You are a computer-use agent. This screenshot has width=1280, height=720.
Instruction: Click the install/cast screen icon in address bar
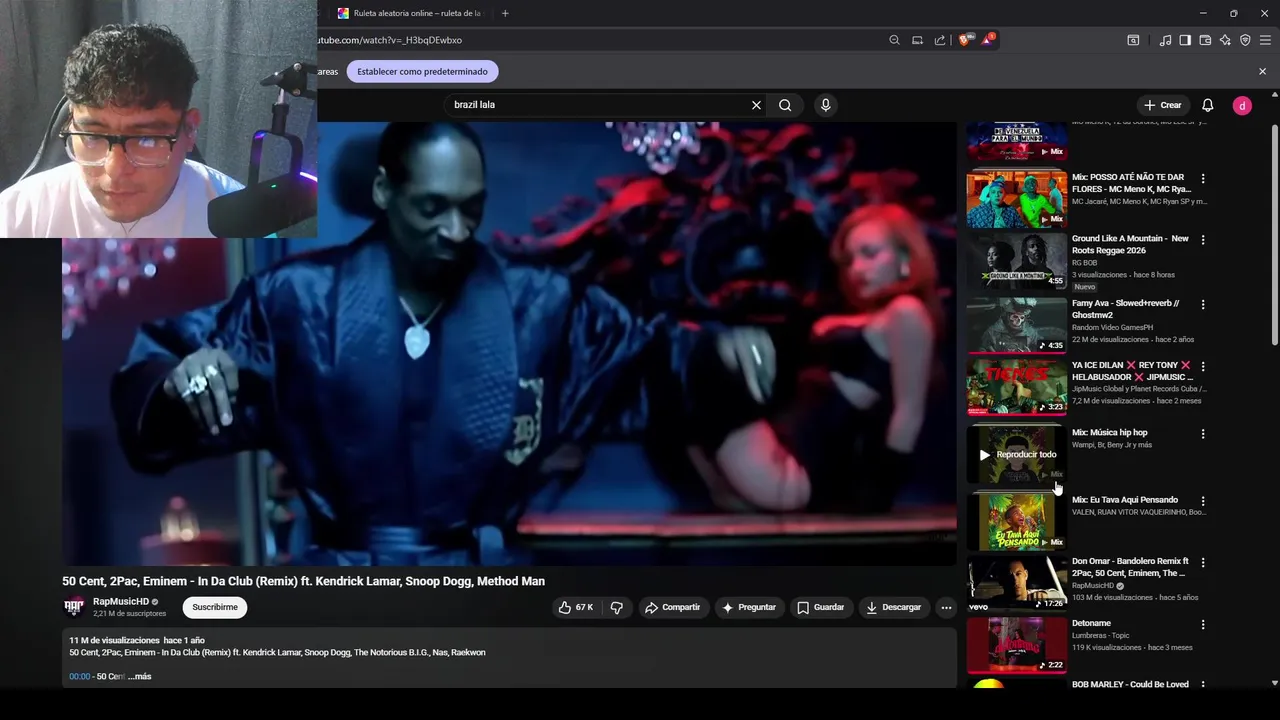[917, 40]
